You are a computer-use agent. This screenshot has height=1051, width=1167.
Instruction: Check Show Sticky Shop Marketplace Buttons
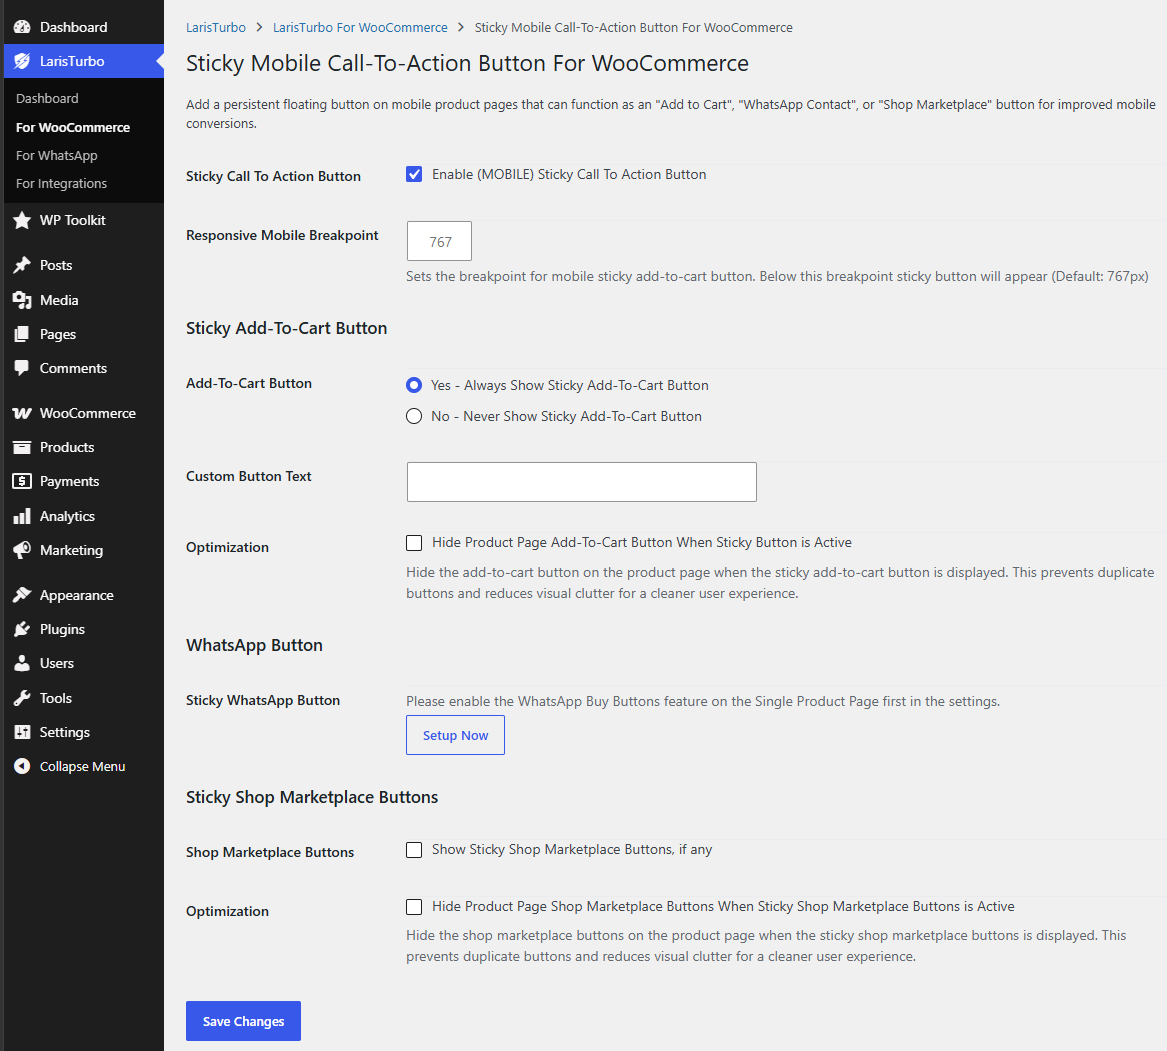[414, 850]
